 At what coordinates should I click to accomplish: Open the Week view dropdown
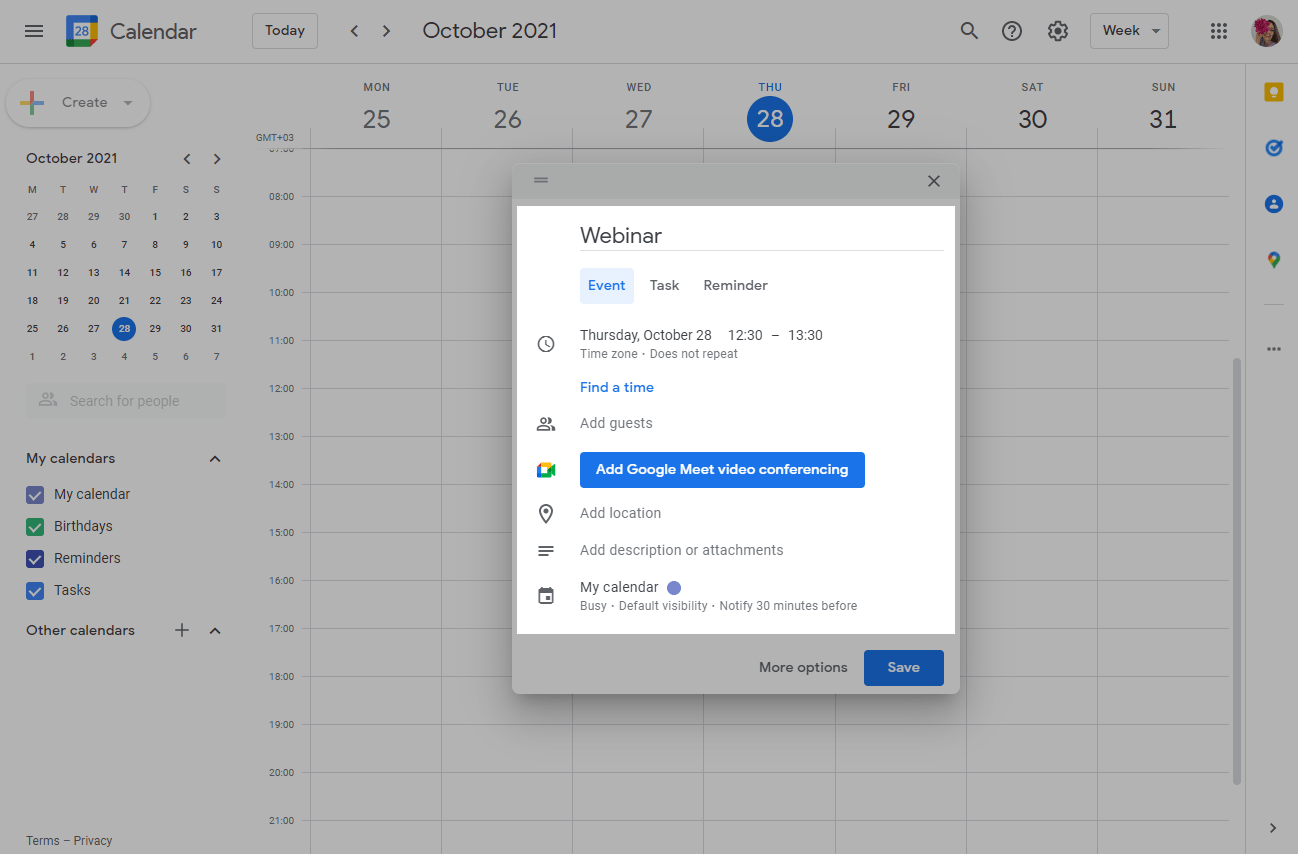click(x=1129, y=31)
